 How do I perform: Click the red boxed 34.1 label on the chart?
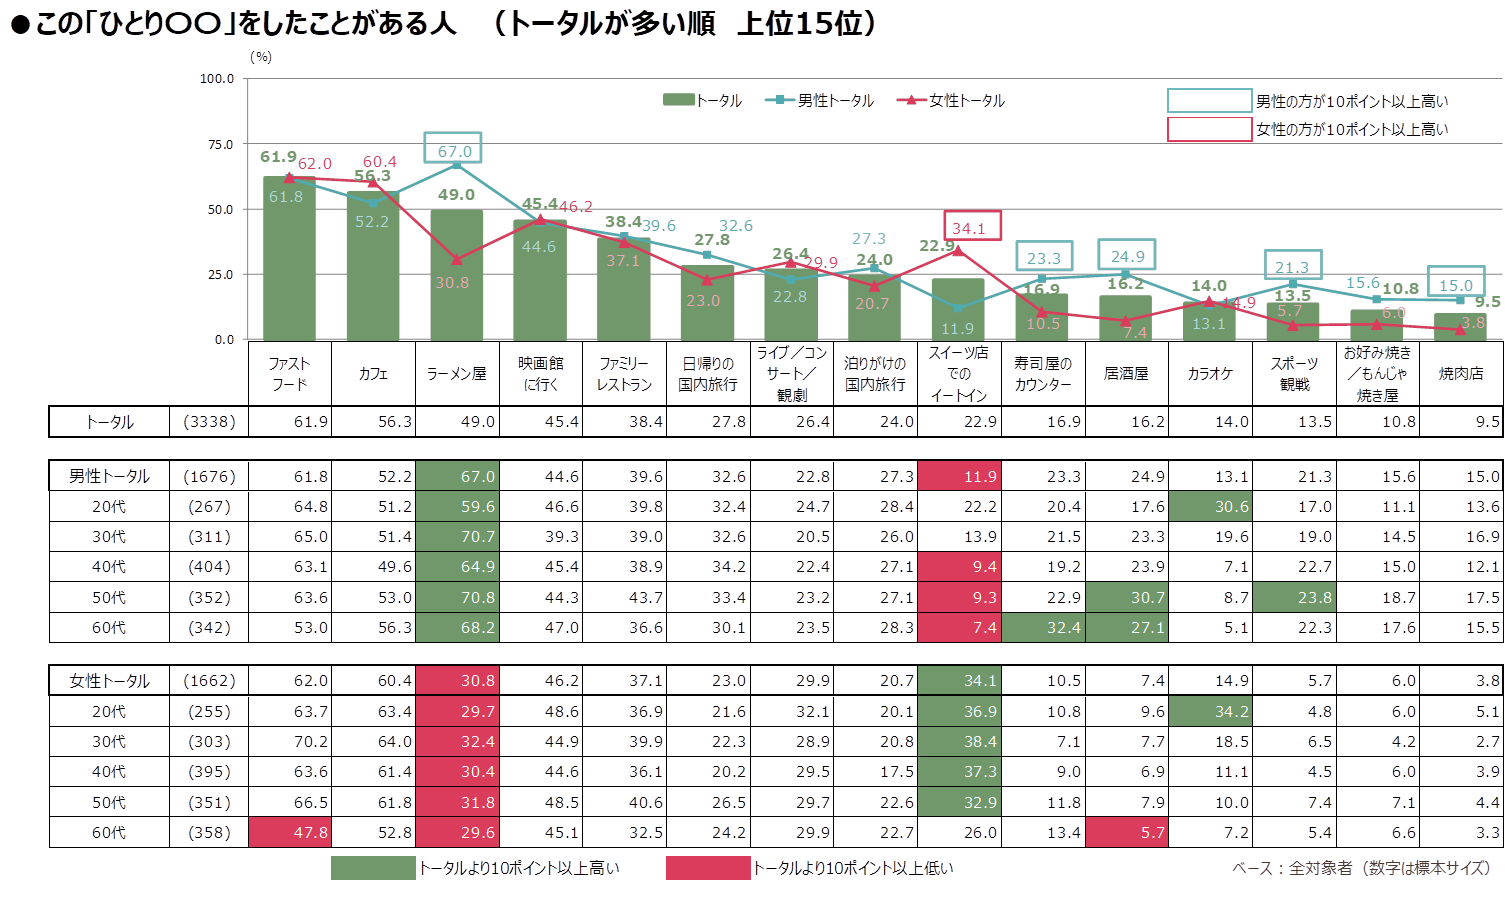tap(973, 226)
